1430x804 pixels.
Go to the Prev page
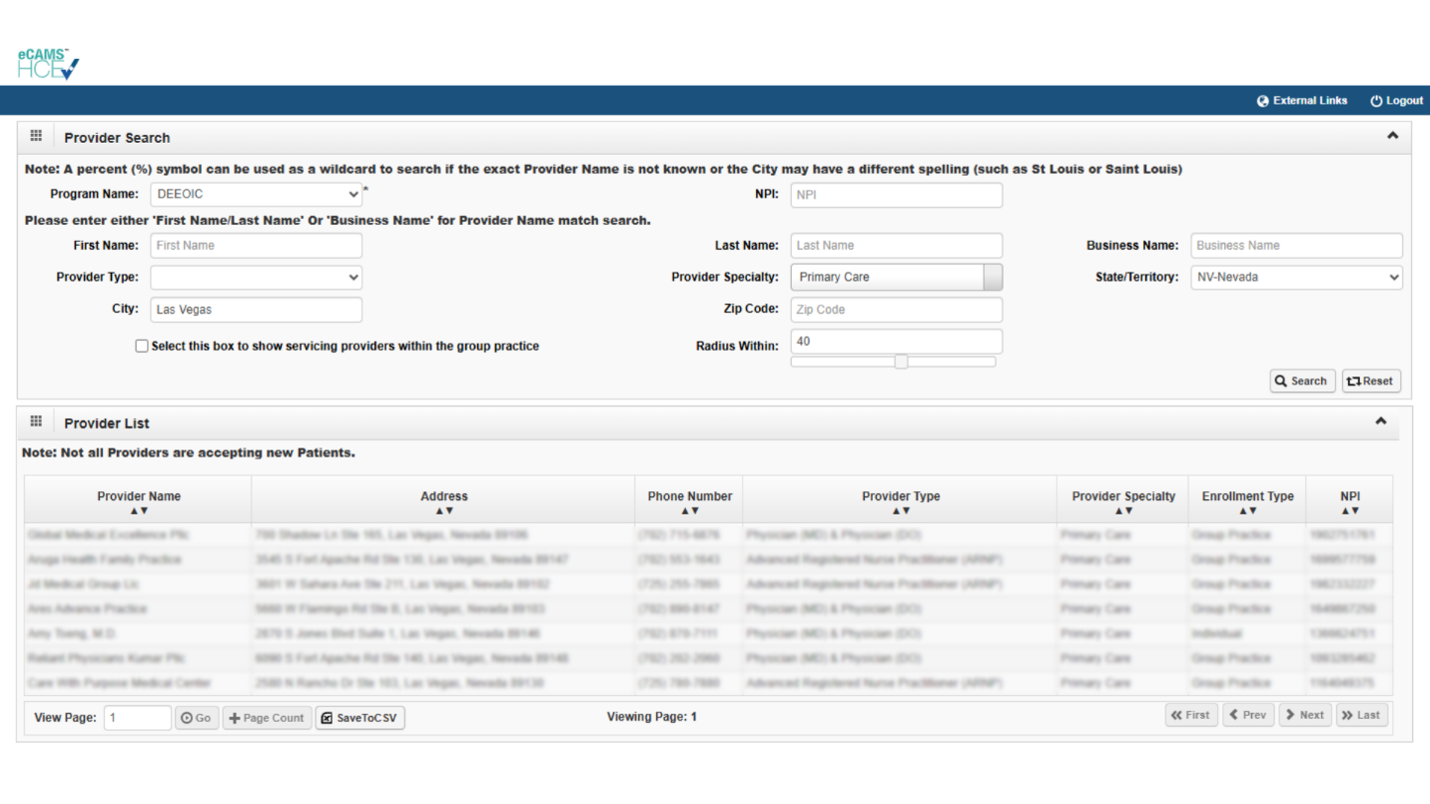click(1248, 715)
